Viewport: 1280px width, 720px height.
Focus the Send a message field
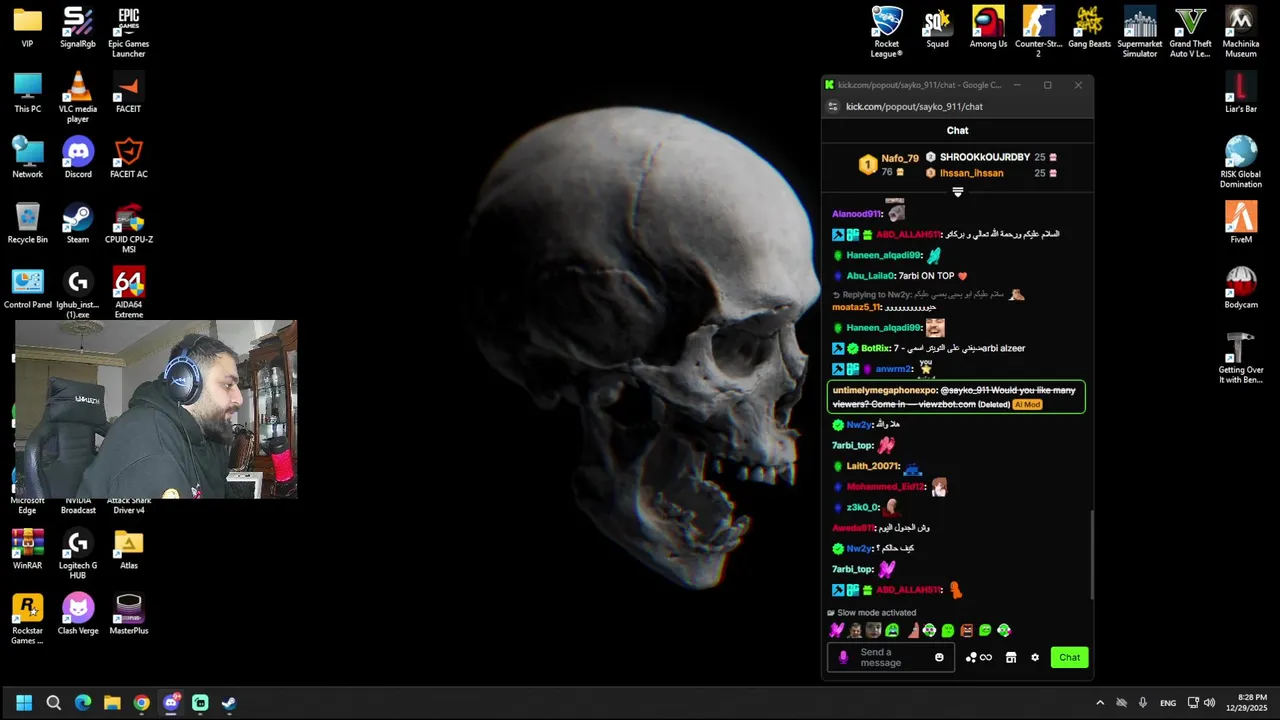click(890, 657)
